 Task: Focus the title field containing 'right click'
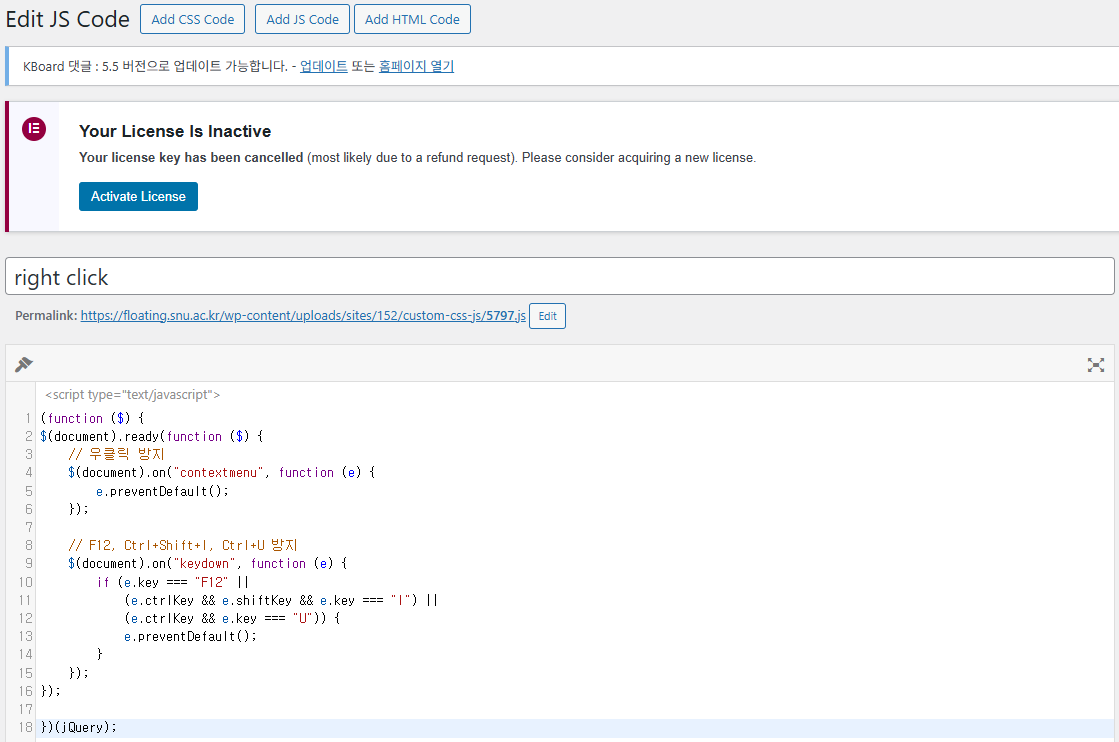[559, 277]
